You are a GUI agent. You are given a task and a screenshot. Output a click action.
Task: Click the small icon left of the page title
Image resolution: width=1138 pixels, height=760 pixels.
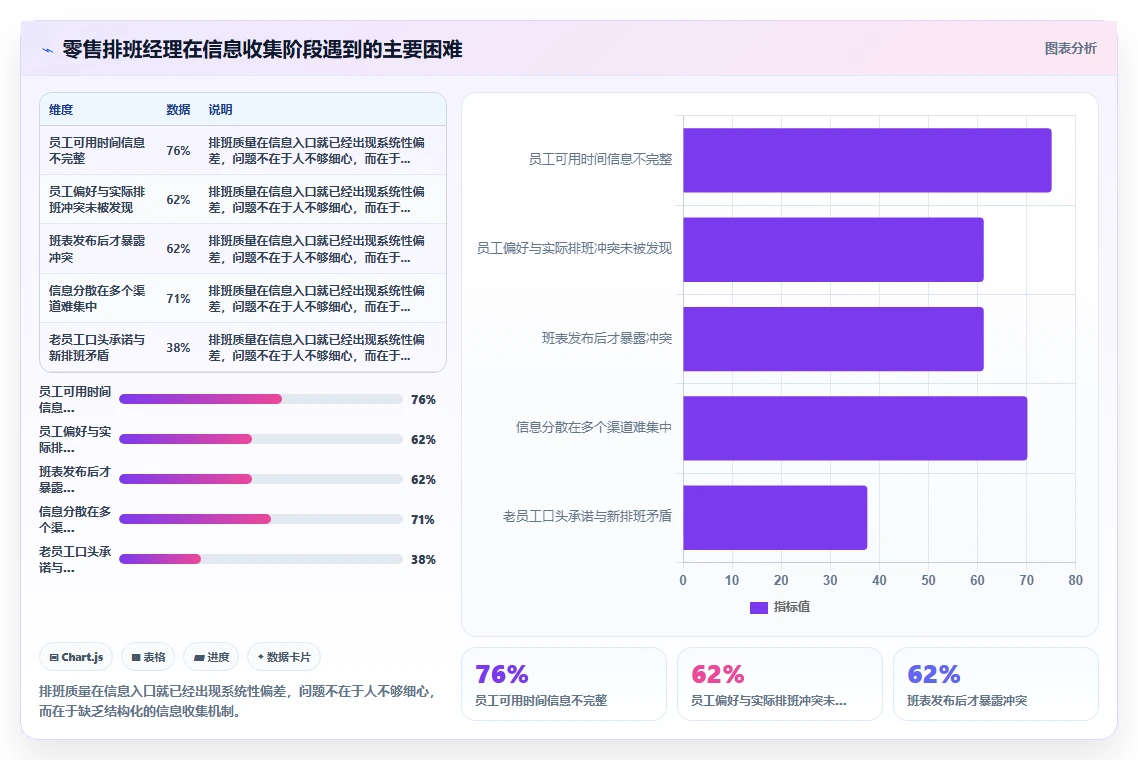click(x=47, y=50)
